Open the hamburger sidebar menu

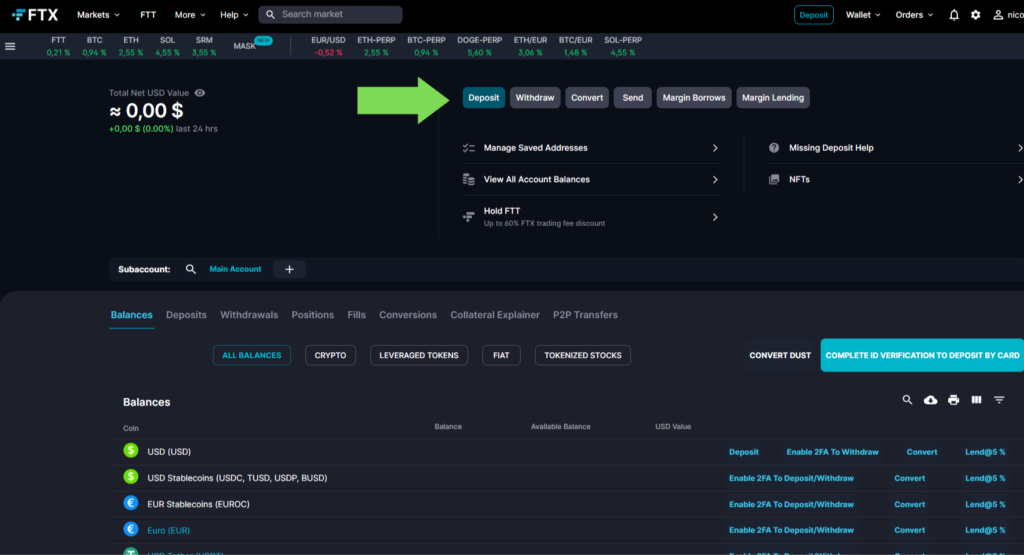pyautogui.click(x=10, y=46)
